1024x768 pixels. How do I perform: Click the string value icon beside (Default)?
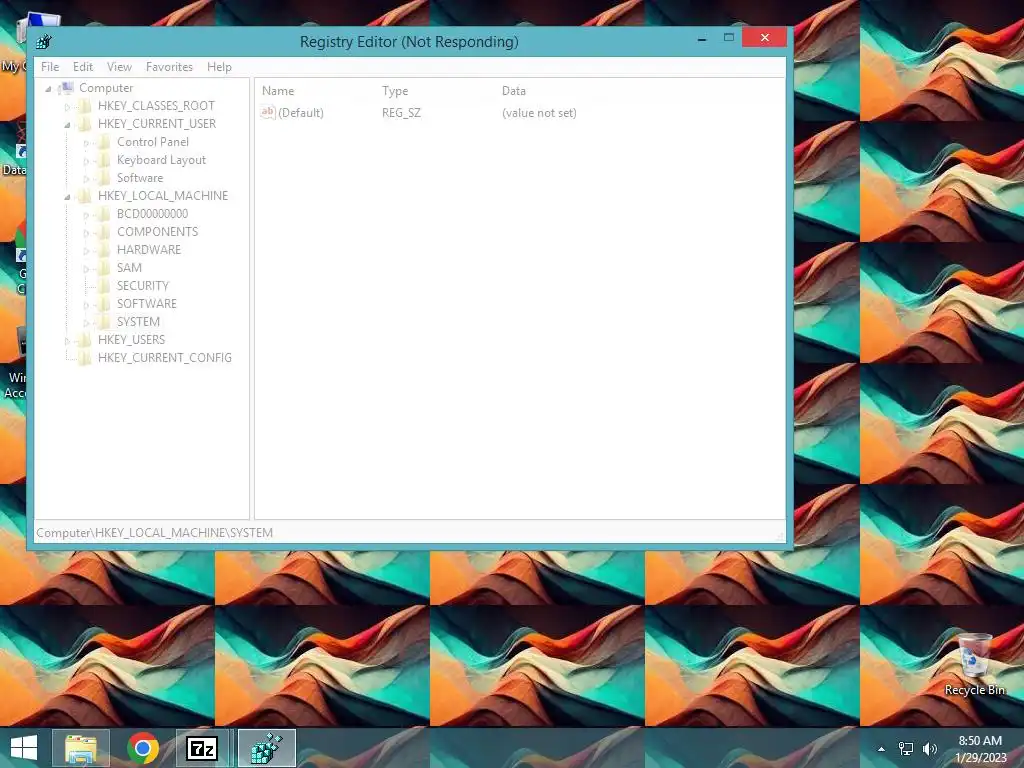pyautogui.click(x=268, y=112)
